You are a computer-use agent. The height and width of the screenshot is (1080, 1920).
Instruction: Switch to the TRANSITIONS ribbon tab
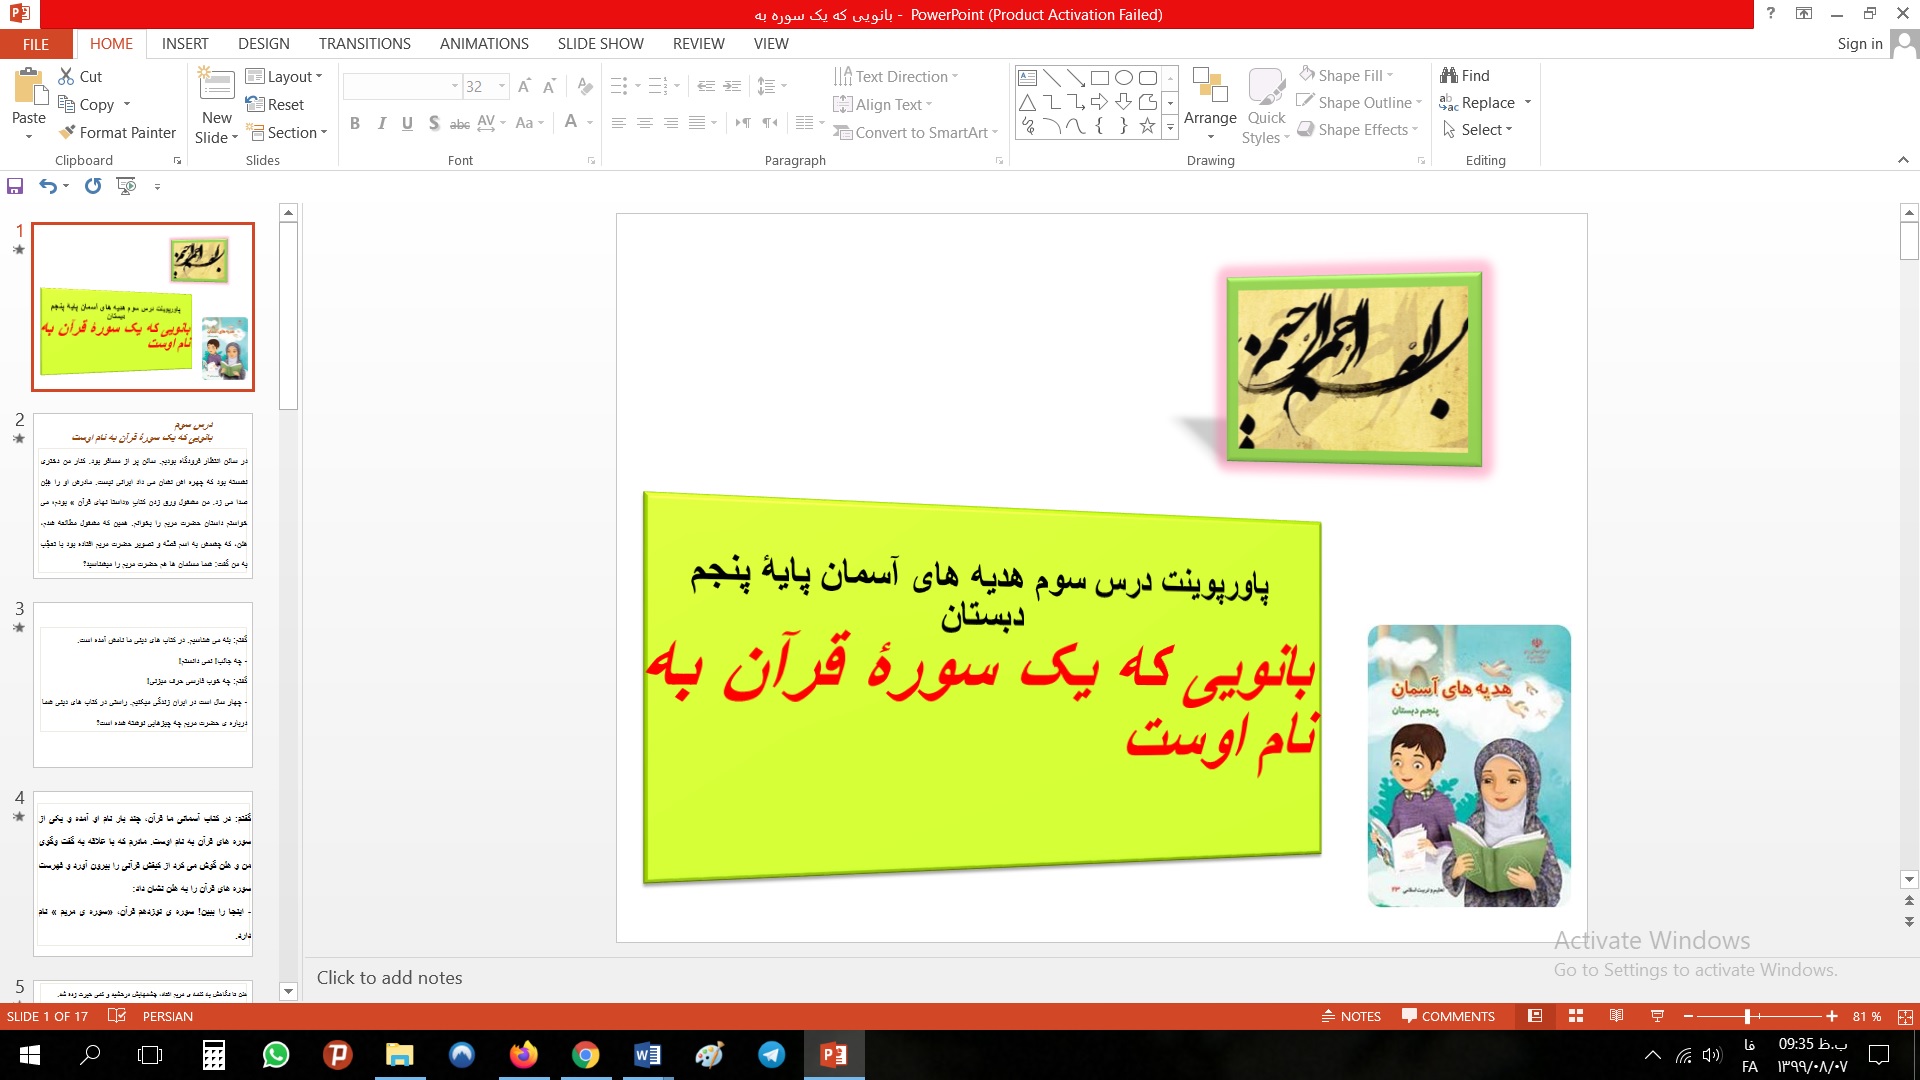click(x=364, y=44)
